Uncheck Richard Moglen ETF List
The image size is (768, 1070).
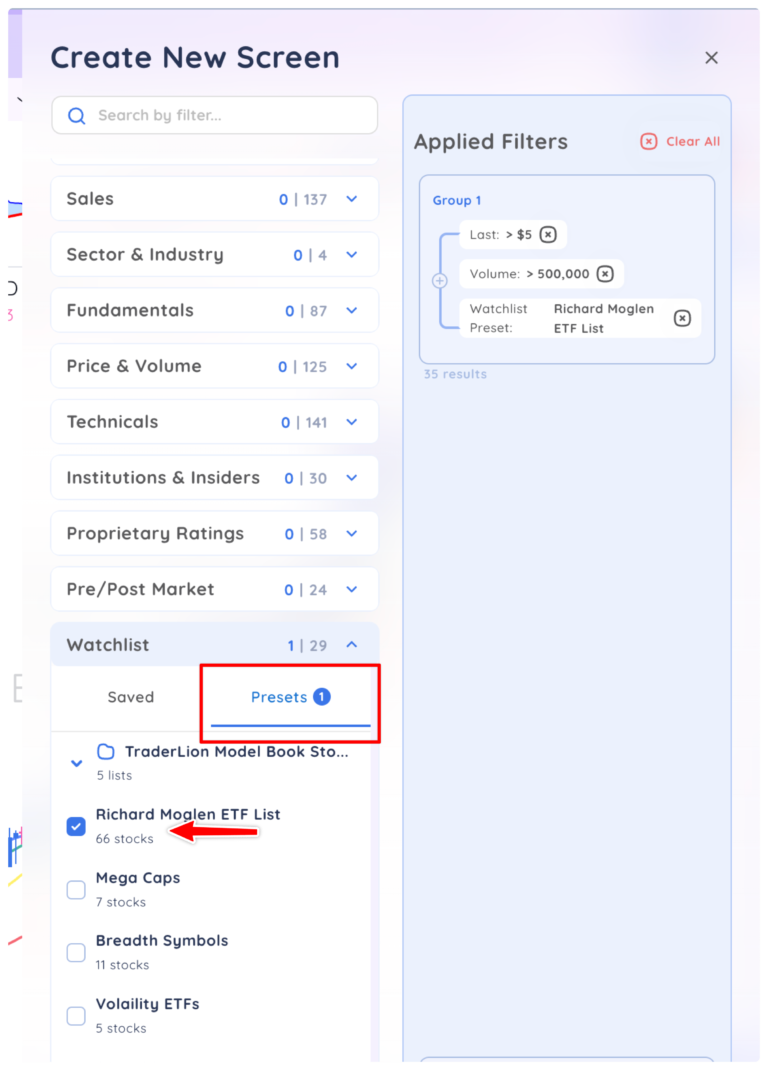tap(76, 826)
